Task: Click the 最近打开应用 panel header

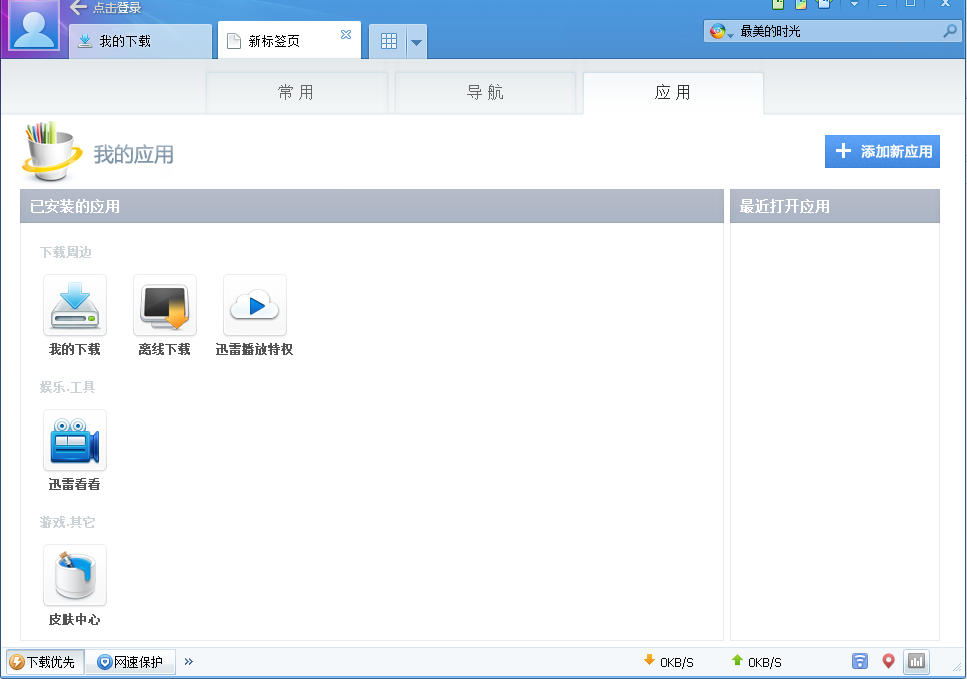Action: click(x=835, y=206)
